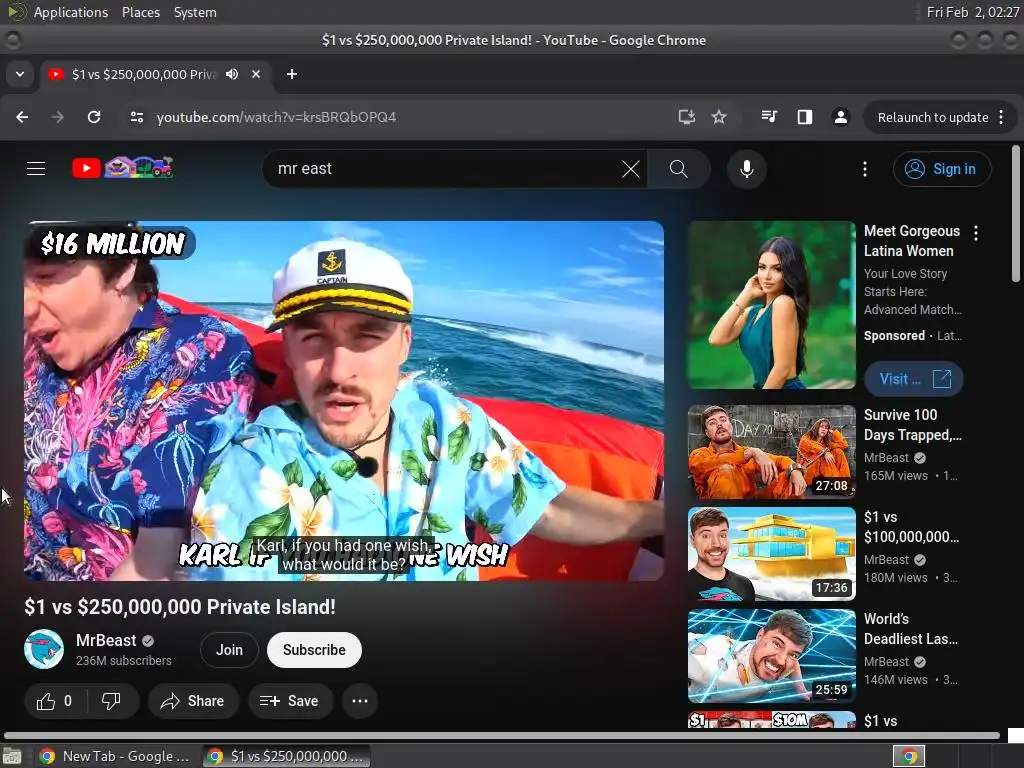Go forward in Chrome
The height and width of the screenshot is (768, 1024).
click(58, 117)
